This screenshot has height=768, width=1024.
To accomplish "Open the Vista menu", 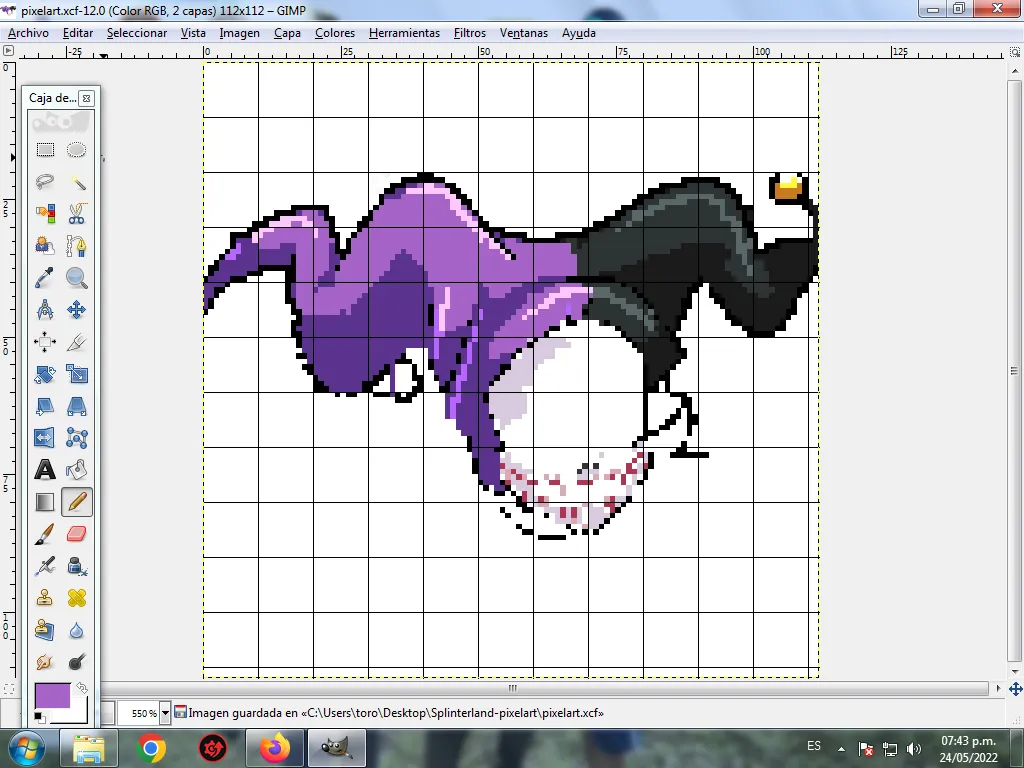I will tap(193, 33).
